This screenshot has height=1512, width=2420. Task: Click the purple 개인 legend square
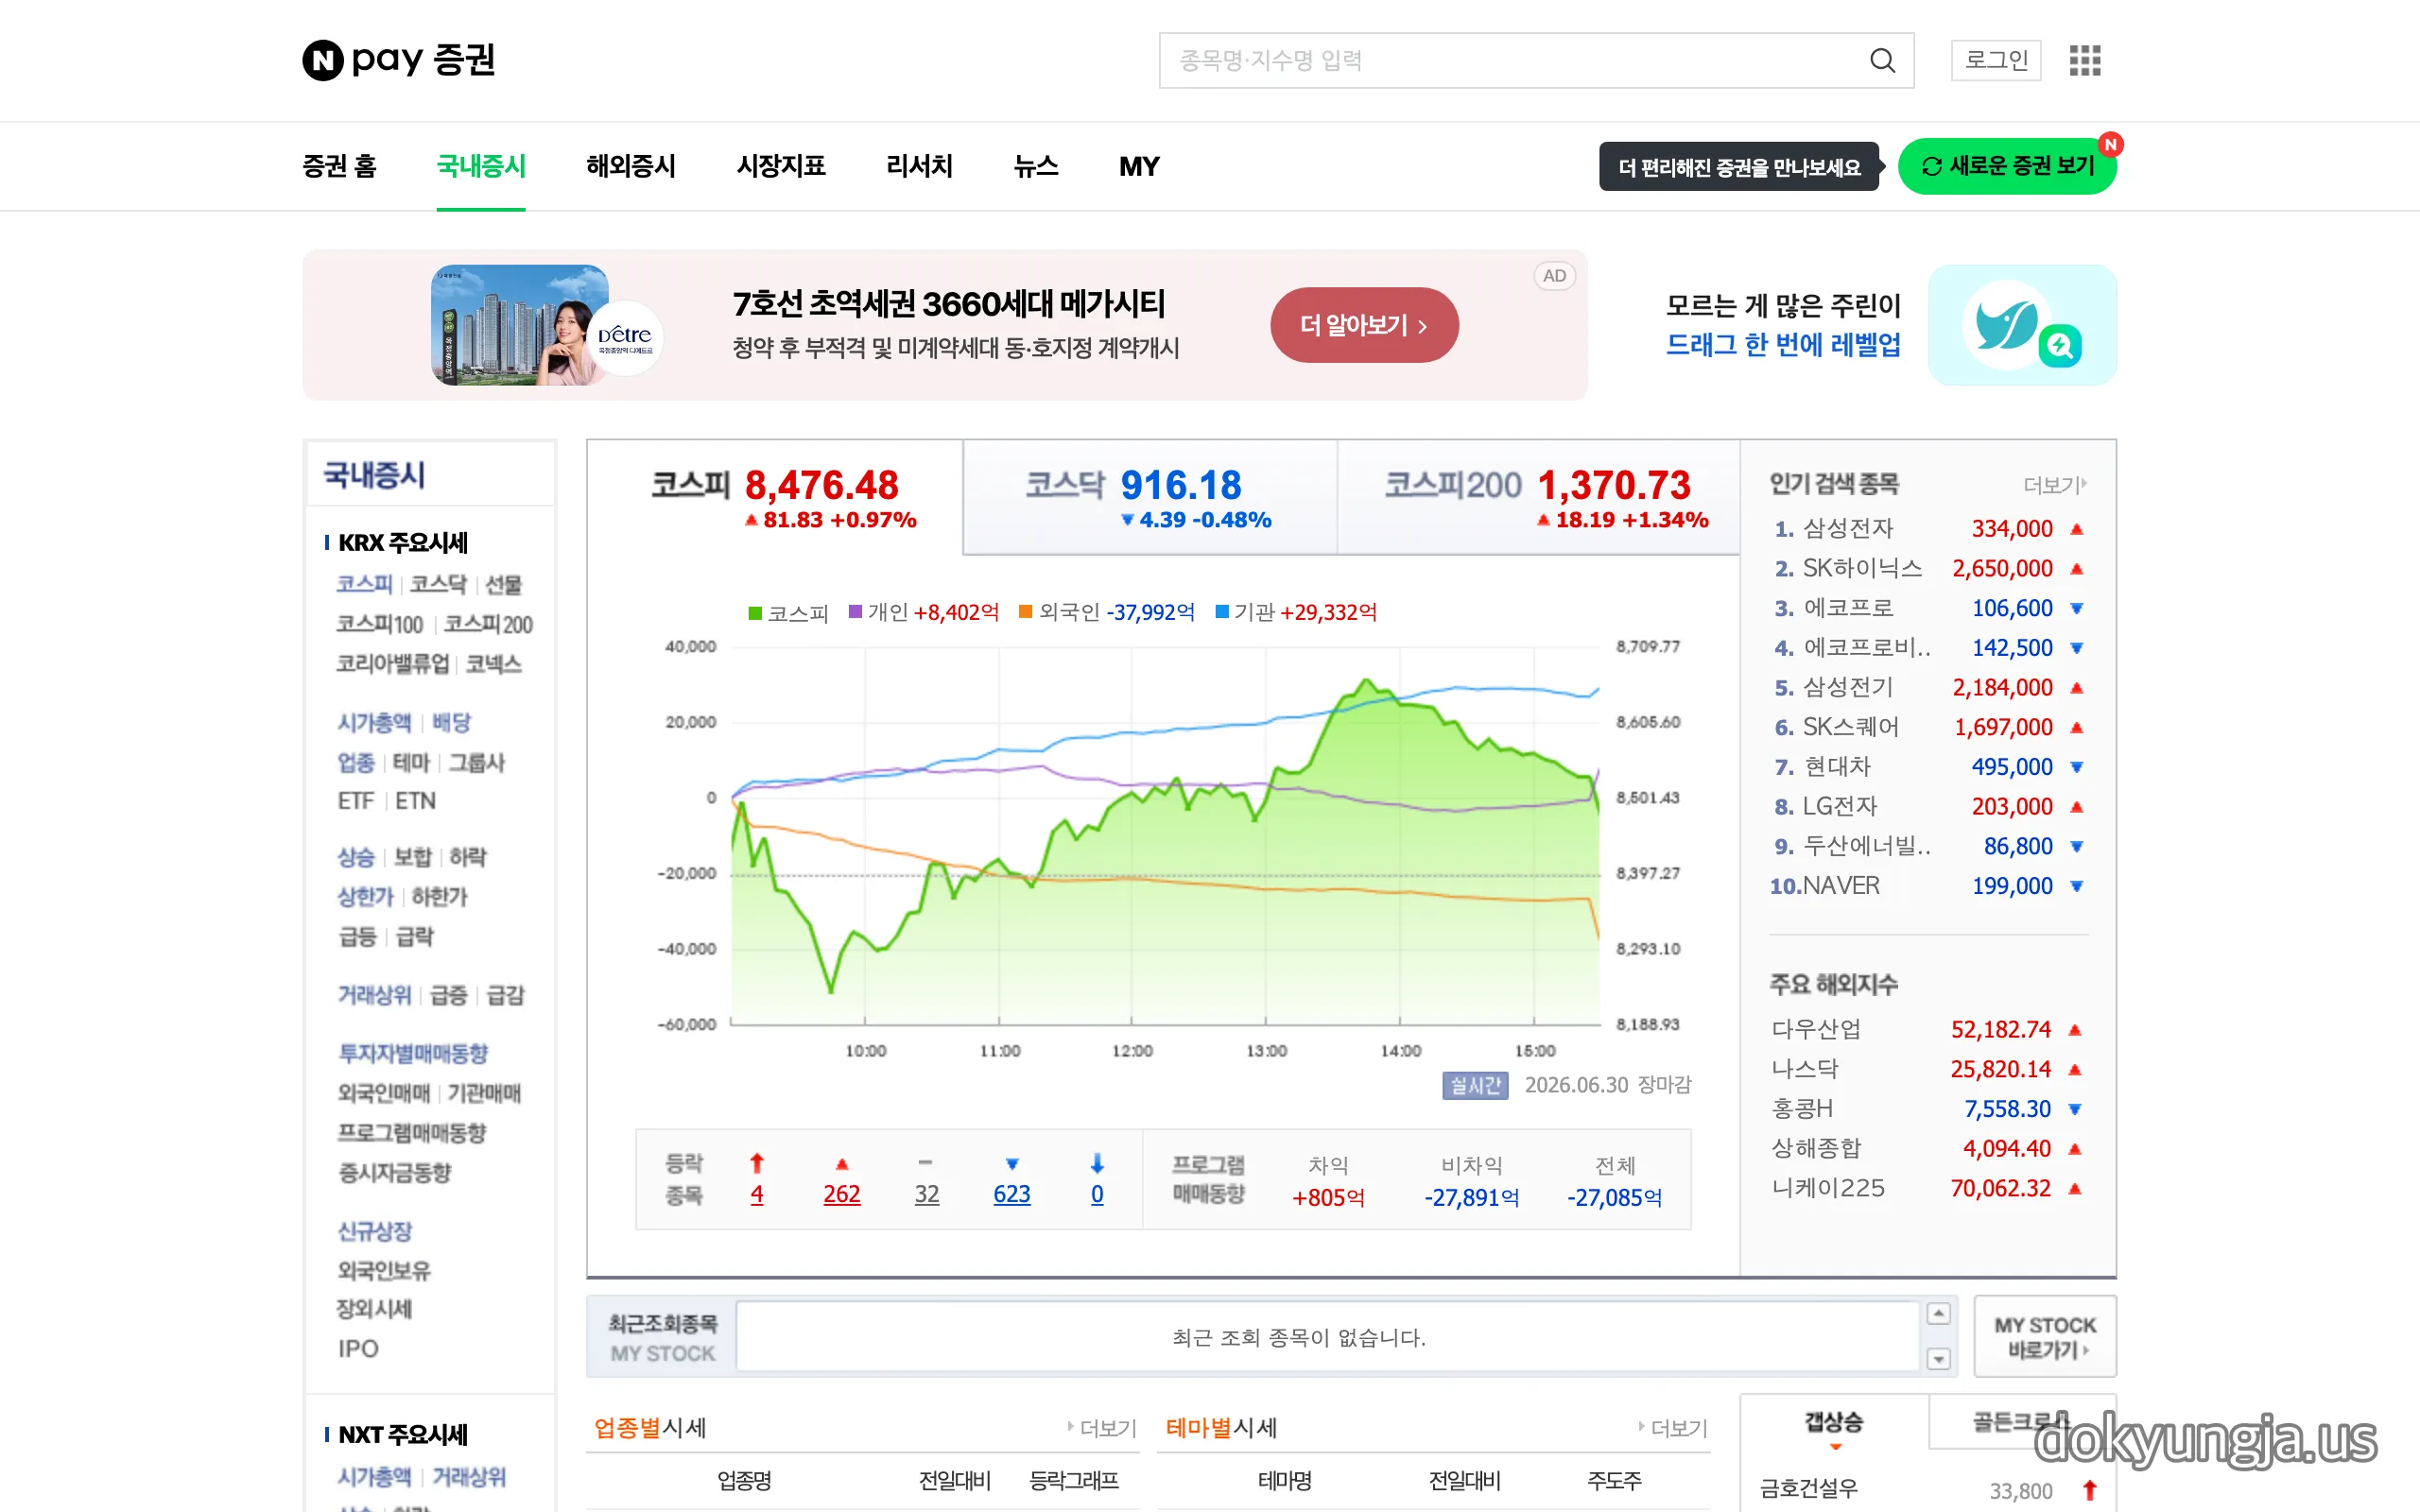[x=856, y=612]
